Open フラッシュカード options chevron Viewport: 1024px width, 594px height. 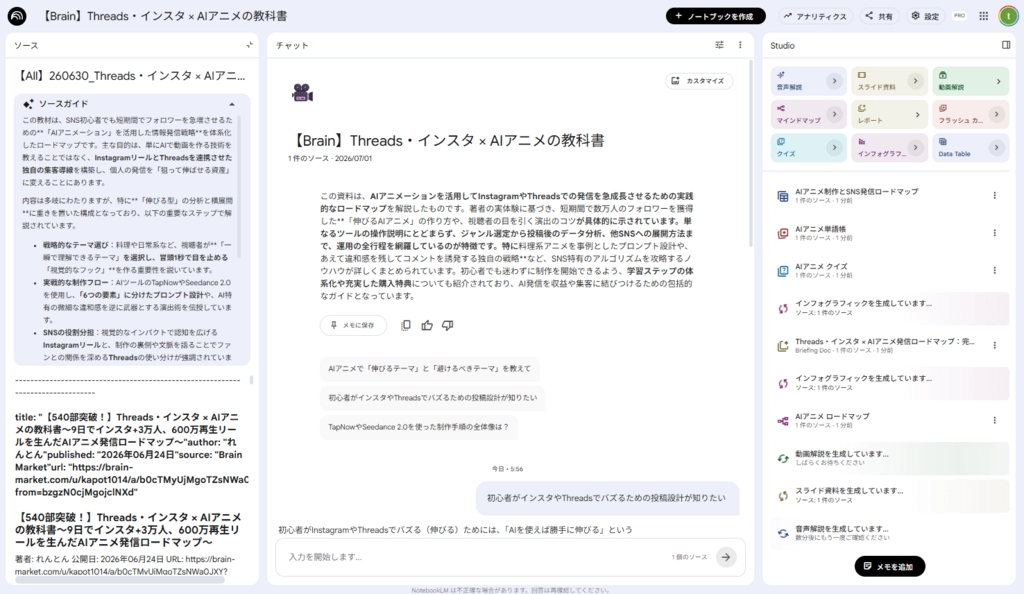997,114
